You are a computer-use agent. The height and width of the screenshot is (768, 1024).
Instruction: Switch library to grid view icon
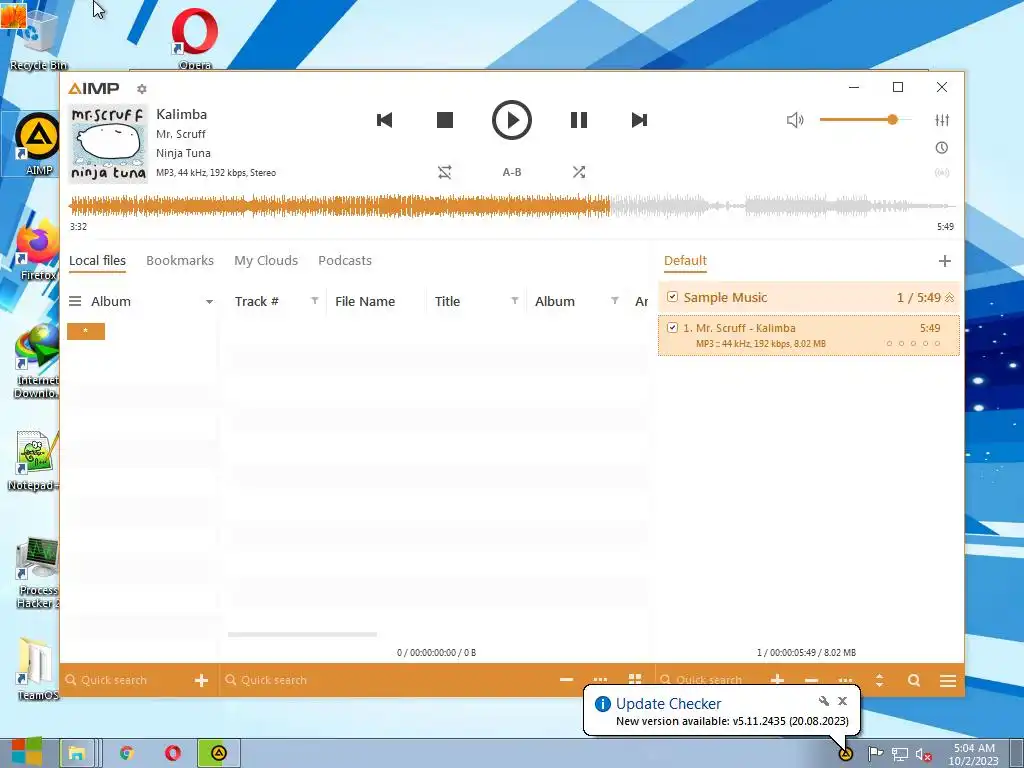pyautogui.click(x=635, y=680)
